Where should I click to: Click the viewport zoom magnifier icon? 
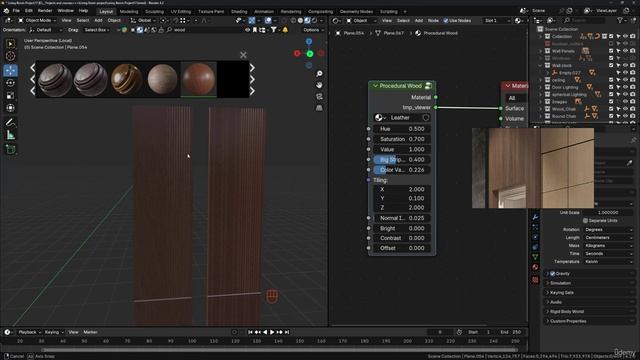[319, 74]
